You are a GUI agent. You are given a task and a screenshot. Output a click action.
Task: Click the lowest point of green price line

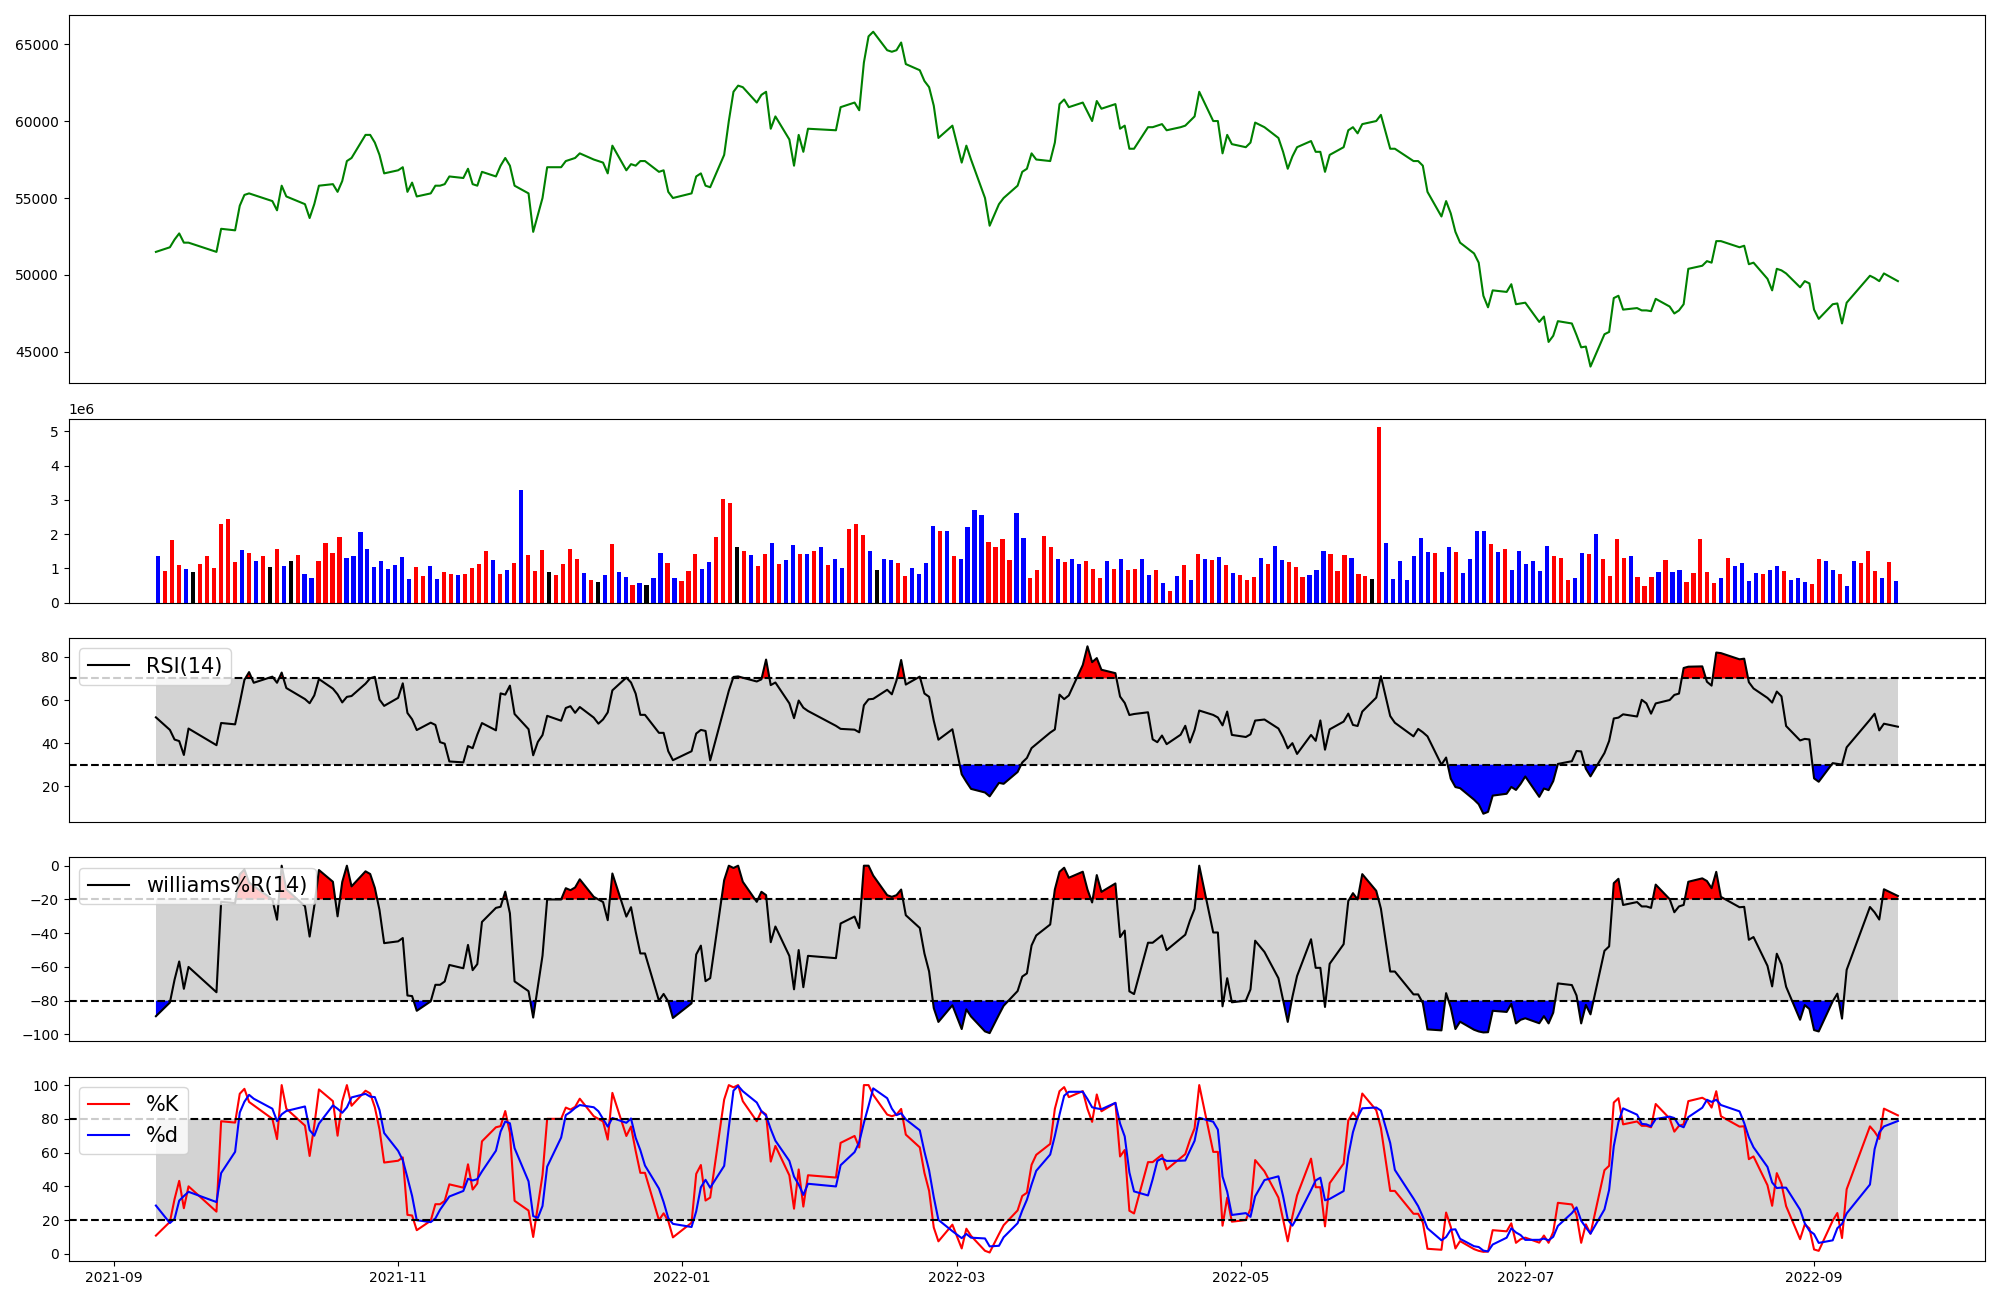coord(1590,366)
